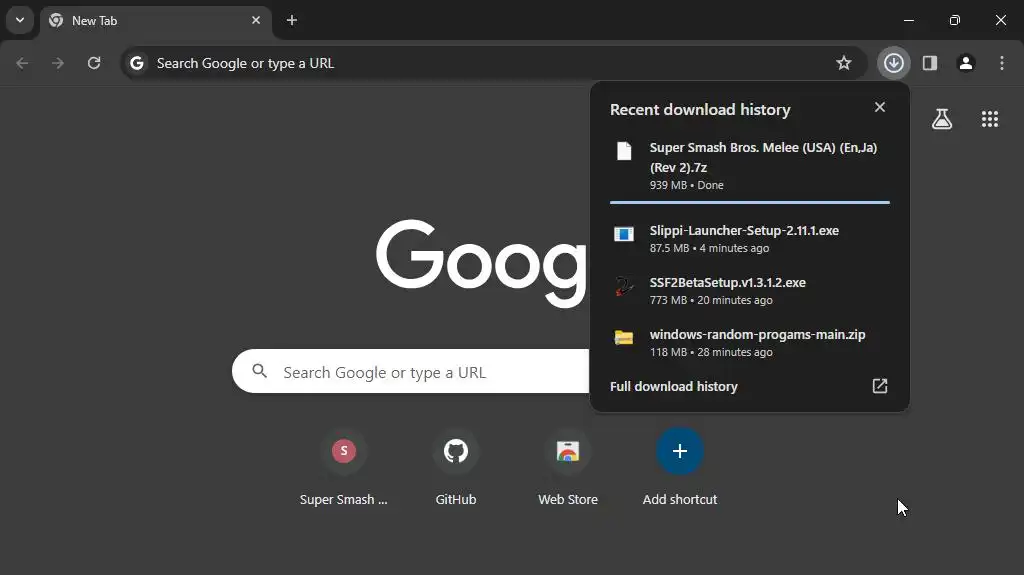Open the GitHub shortcut
This screenshot has width=1024, height=575.
(456, 468)
